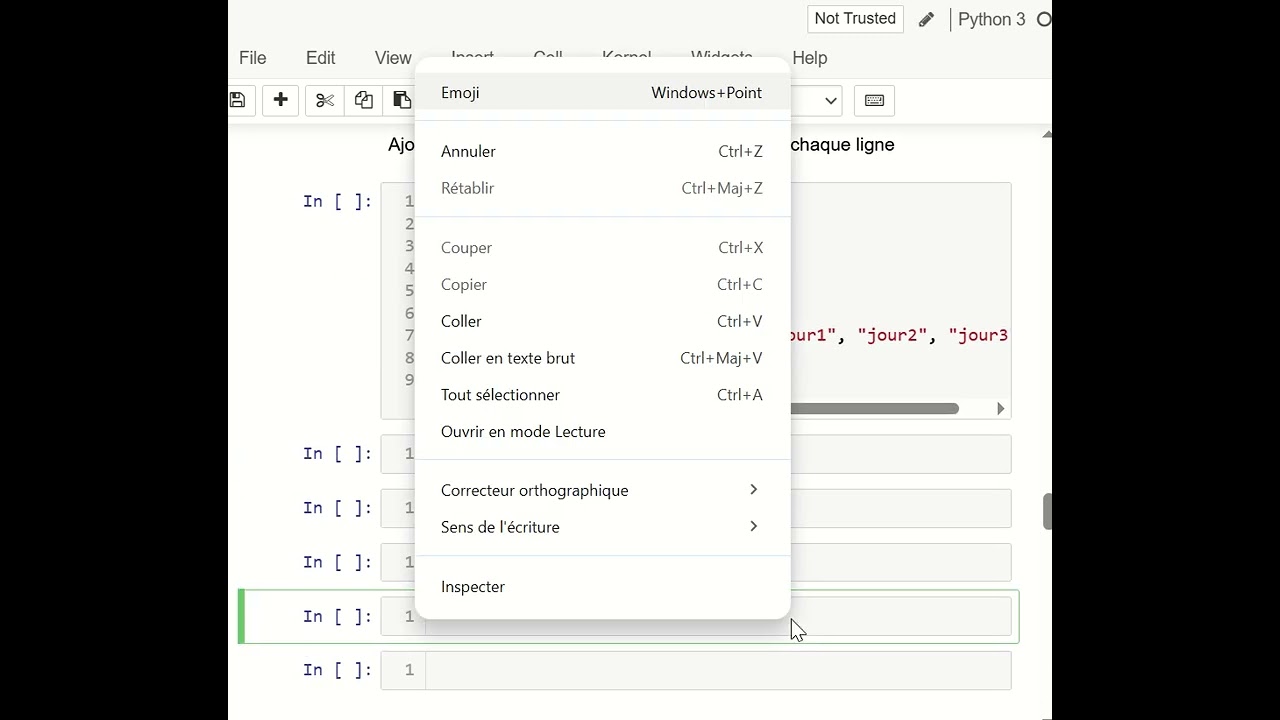Image resolution: width=1280 pixels, height=720 pixels.
Task: Open the command palette keyboard icon
Action: 874,100
